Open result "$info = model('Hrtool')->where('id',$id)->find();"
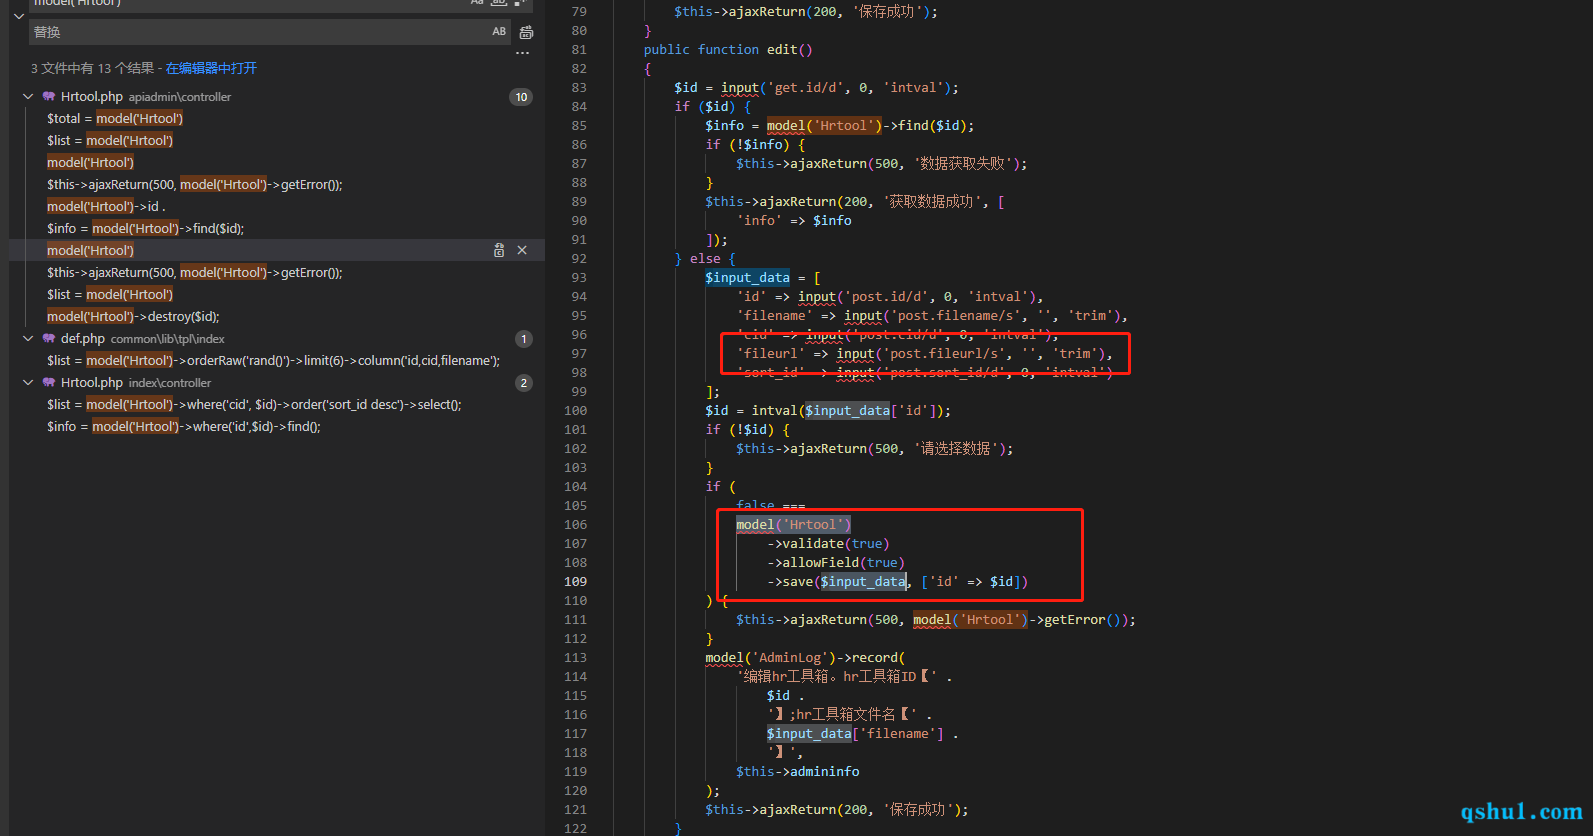1593x836 pixels. [184, 427]
